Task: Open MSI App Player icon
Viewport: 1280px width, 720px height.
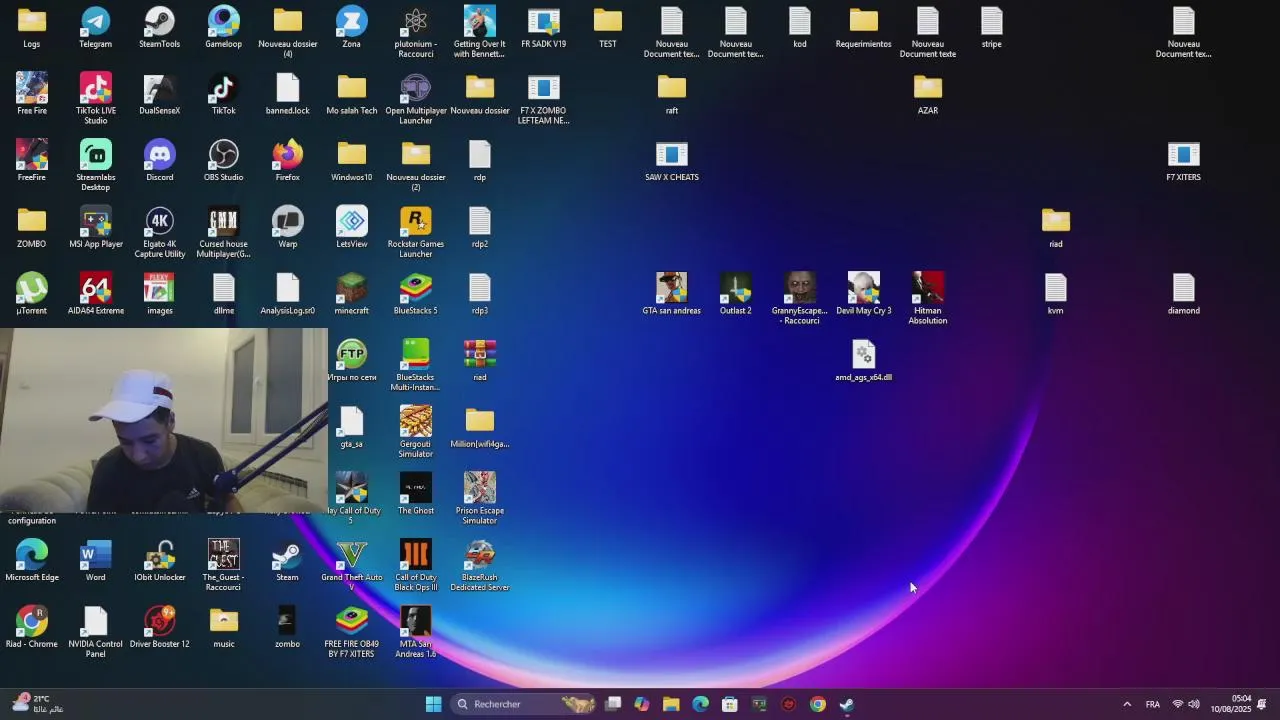Action: pyautogui.click(x=96, y=227)
